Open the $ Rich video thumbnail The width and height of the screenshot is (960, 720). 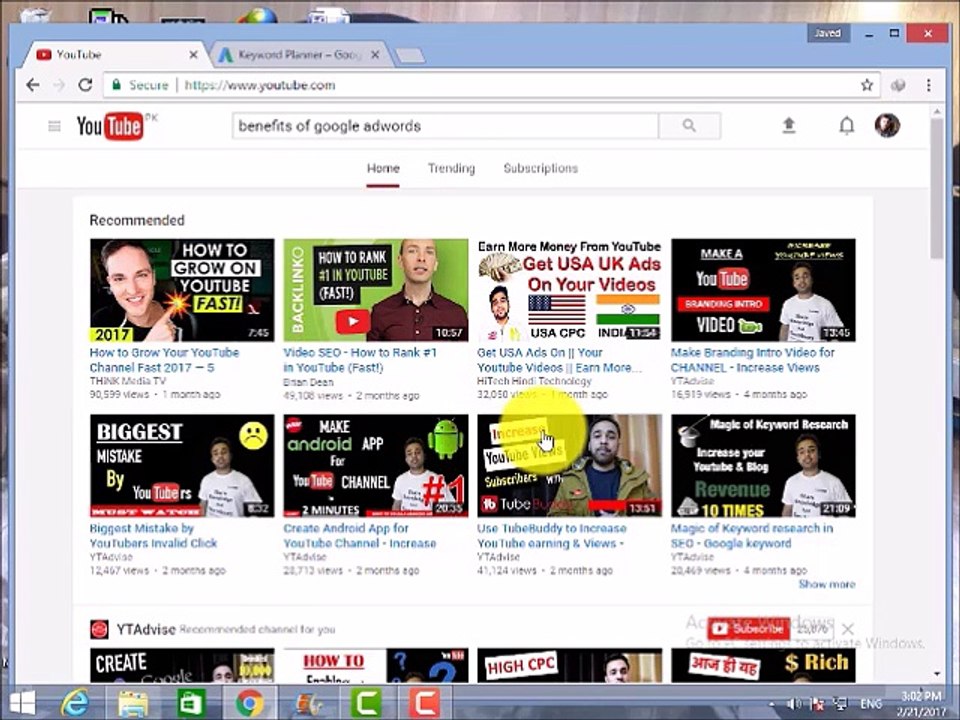point(763,666)
